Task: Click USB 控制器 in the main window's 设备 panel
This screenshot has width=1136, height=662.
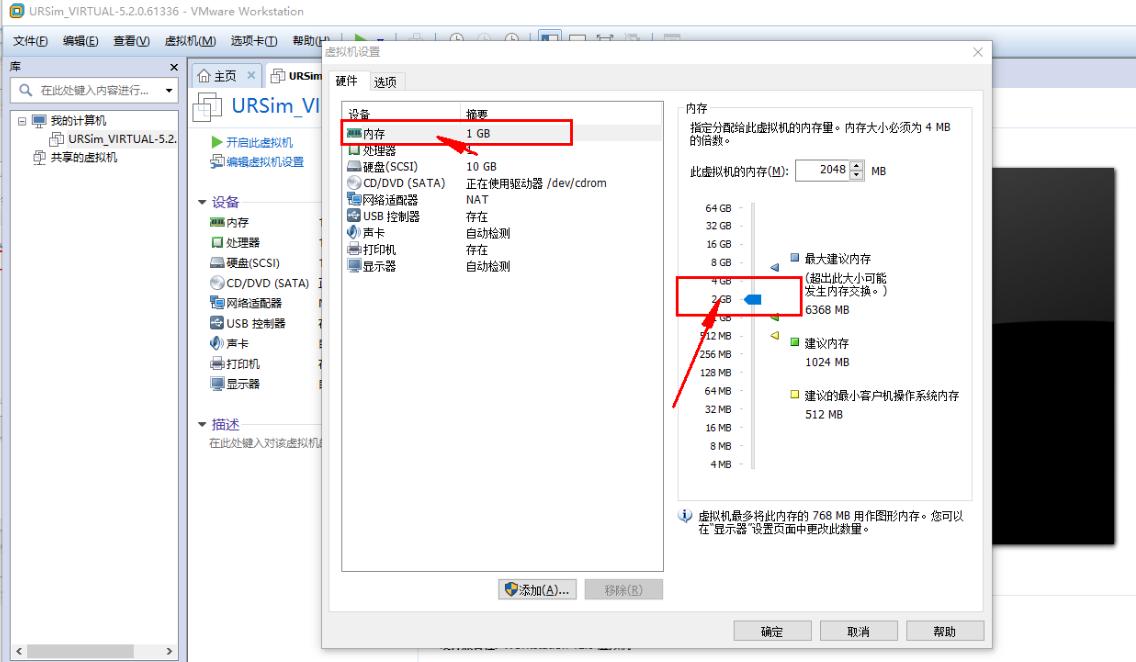Action: point(248,323)
